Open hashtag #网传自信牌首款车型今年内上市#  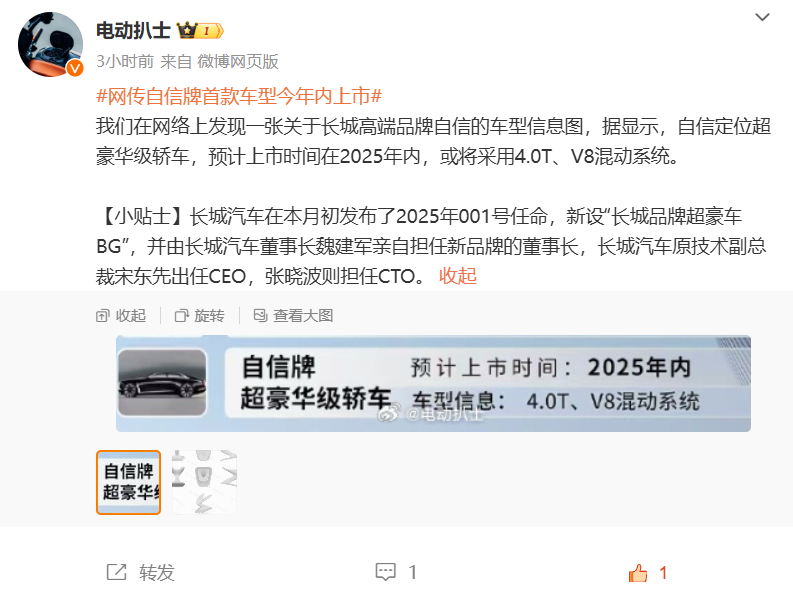[239, 96]
